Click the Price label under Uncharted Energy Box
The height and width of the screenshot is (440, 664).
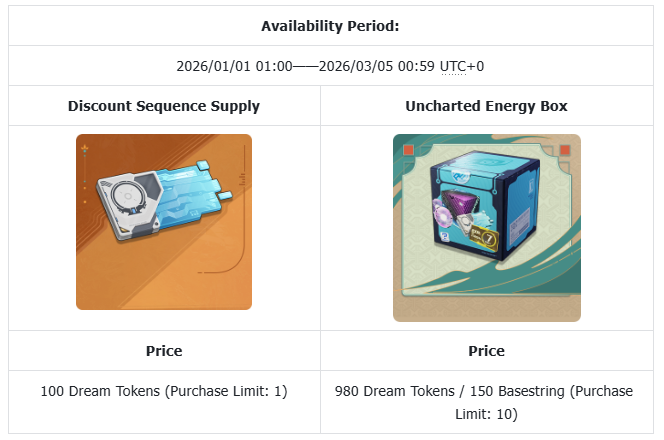point(485,351)
